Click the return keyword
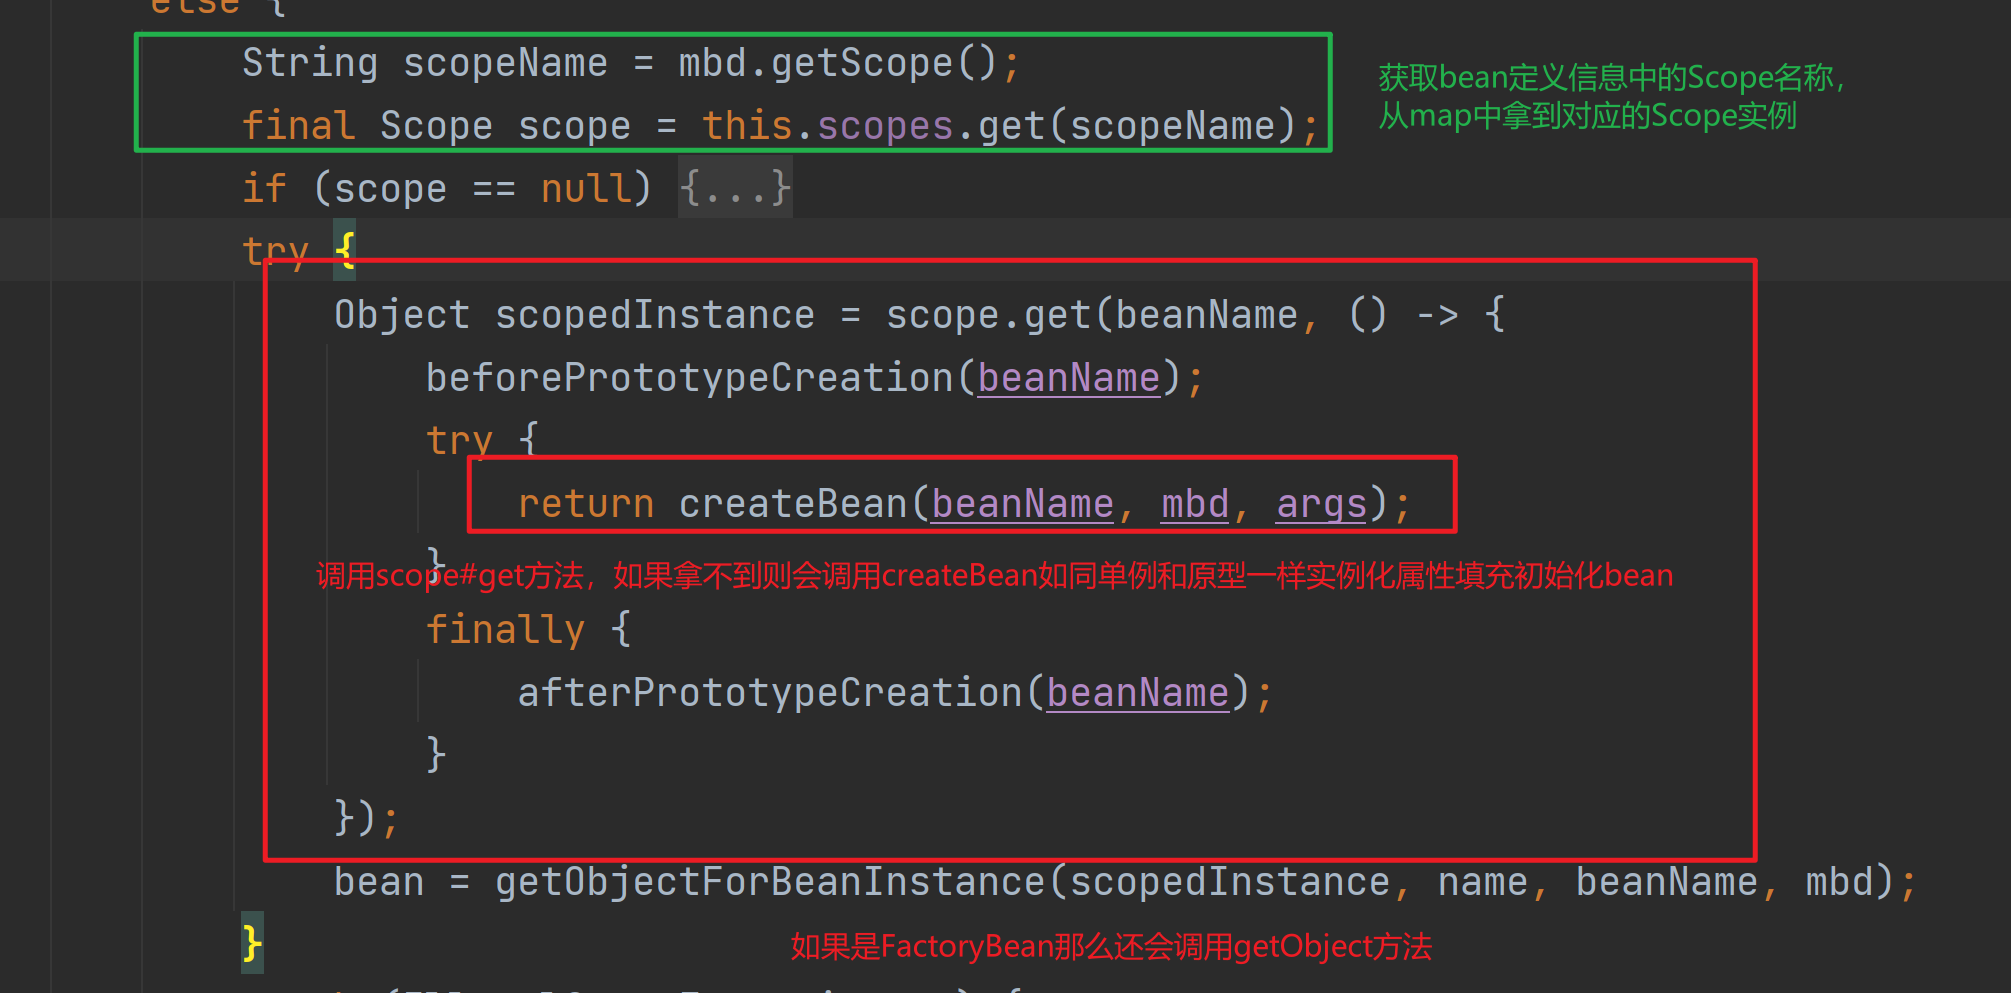Image resolution: width=2011 pixels, height=993 pixels. coord(586,504)
